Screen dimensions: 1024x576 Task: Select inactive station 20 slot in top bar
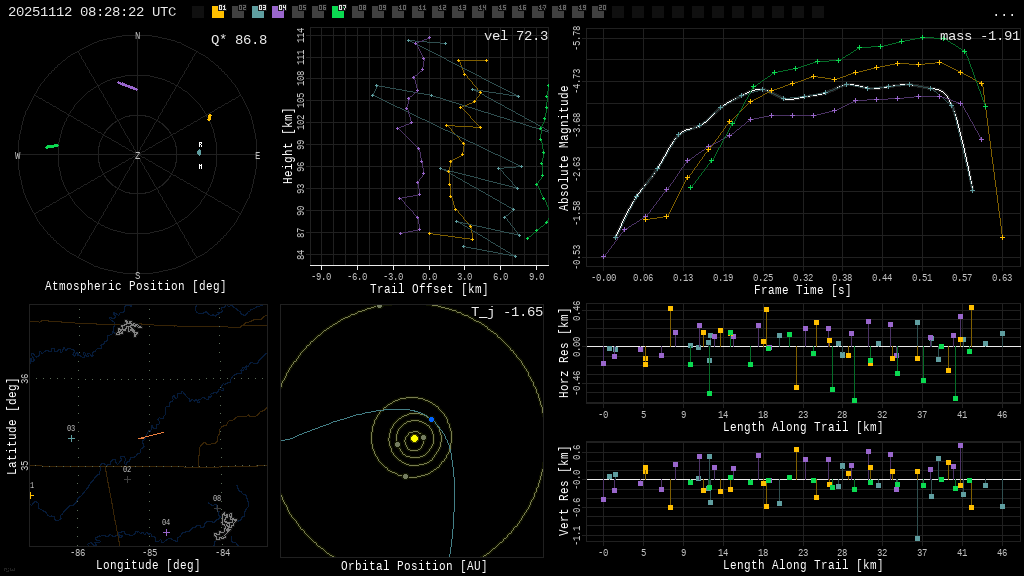(598, 12)
